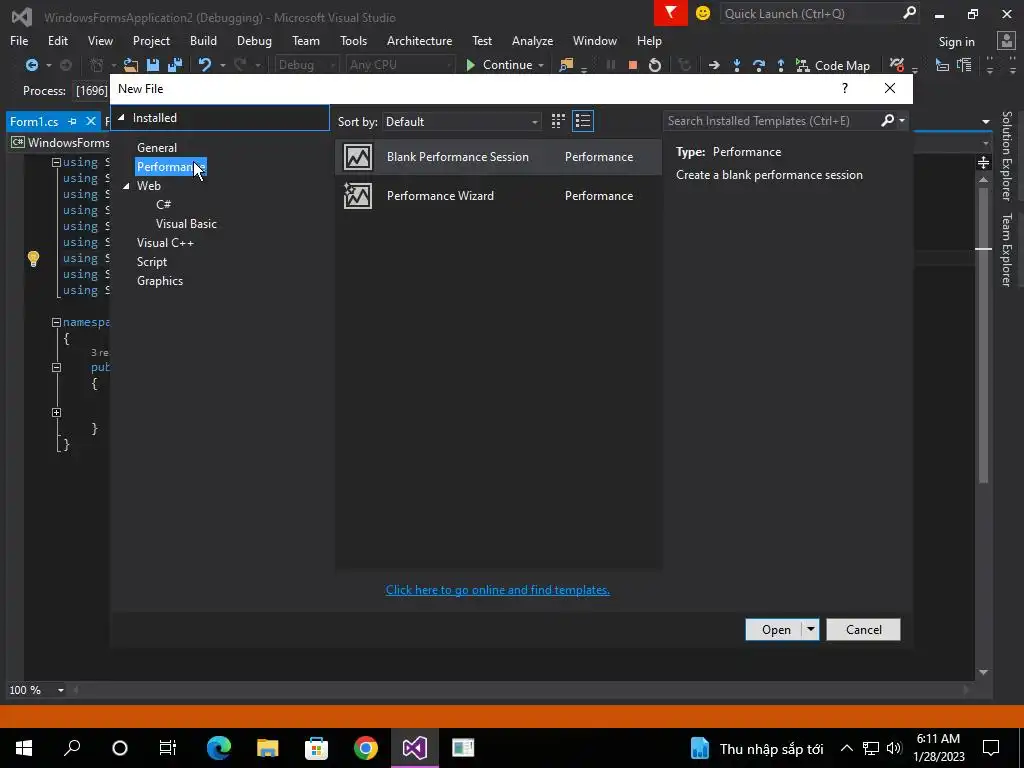Click the search magnifier in template search
Image resolution: width=1024 pixels, height=768 pixels.
pyautogui.click(x=888, y=120)
